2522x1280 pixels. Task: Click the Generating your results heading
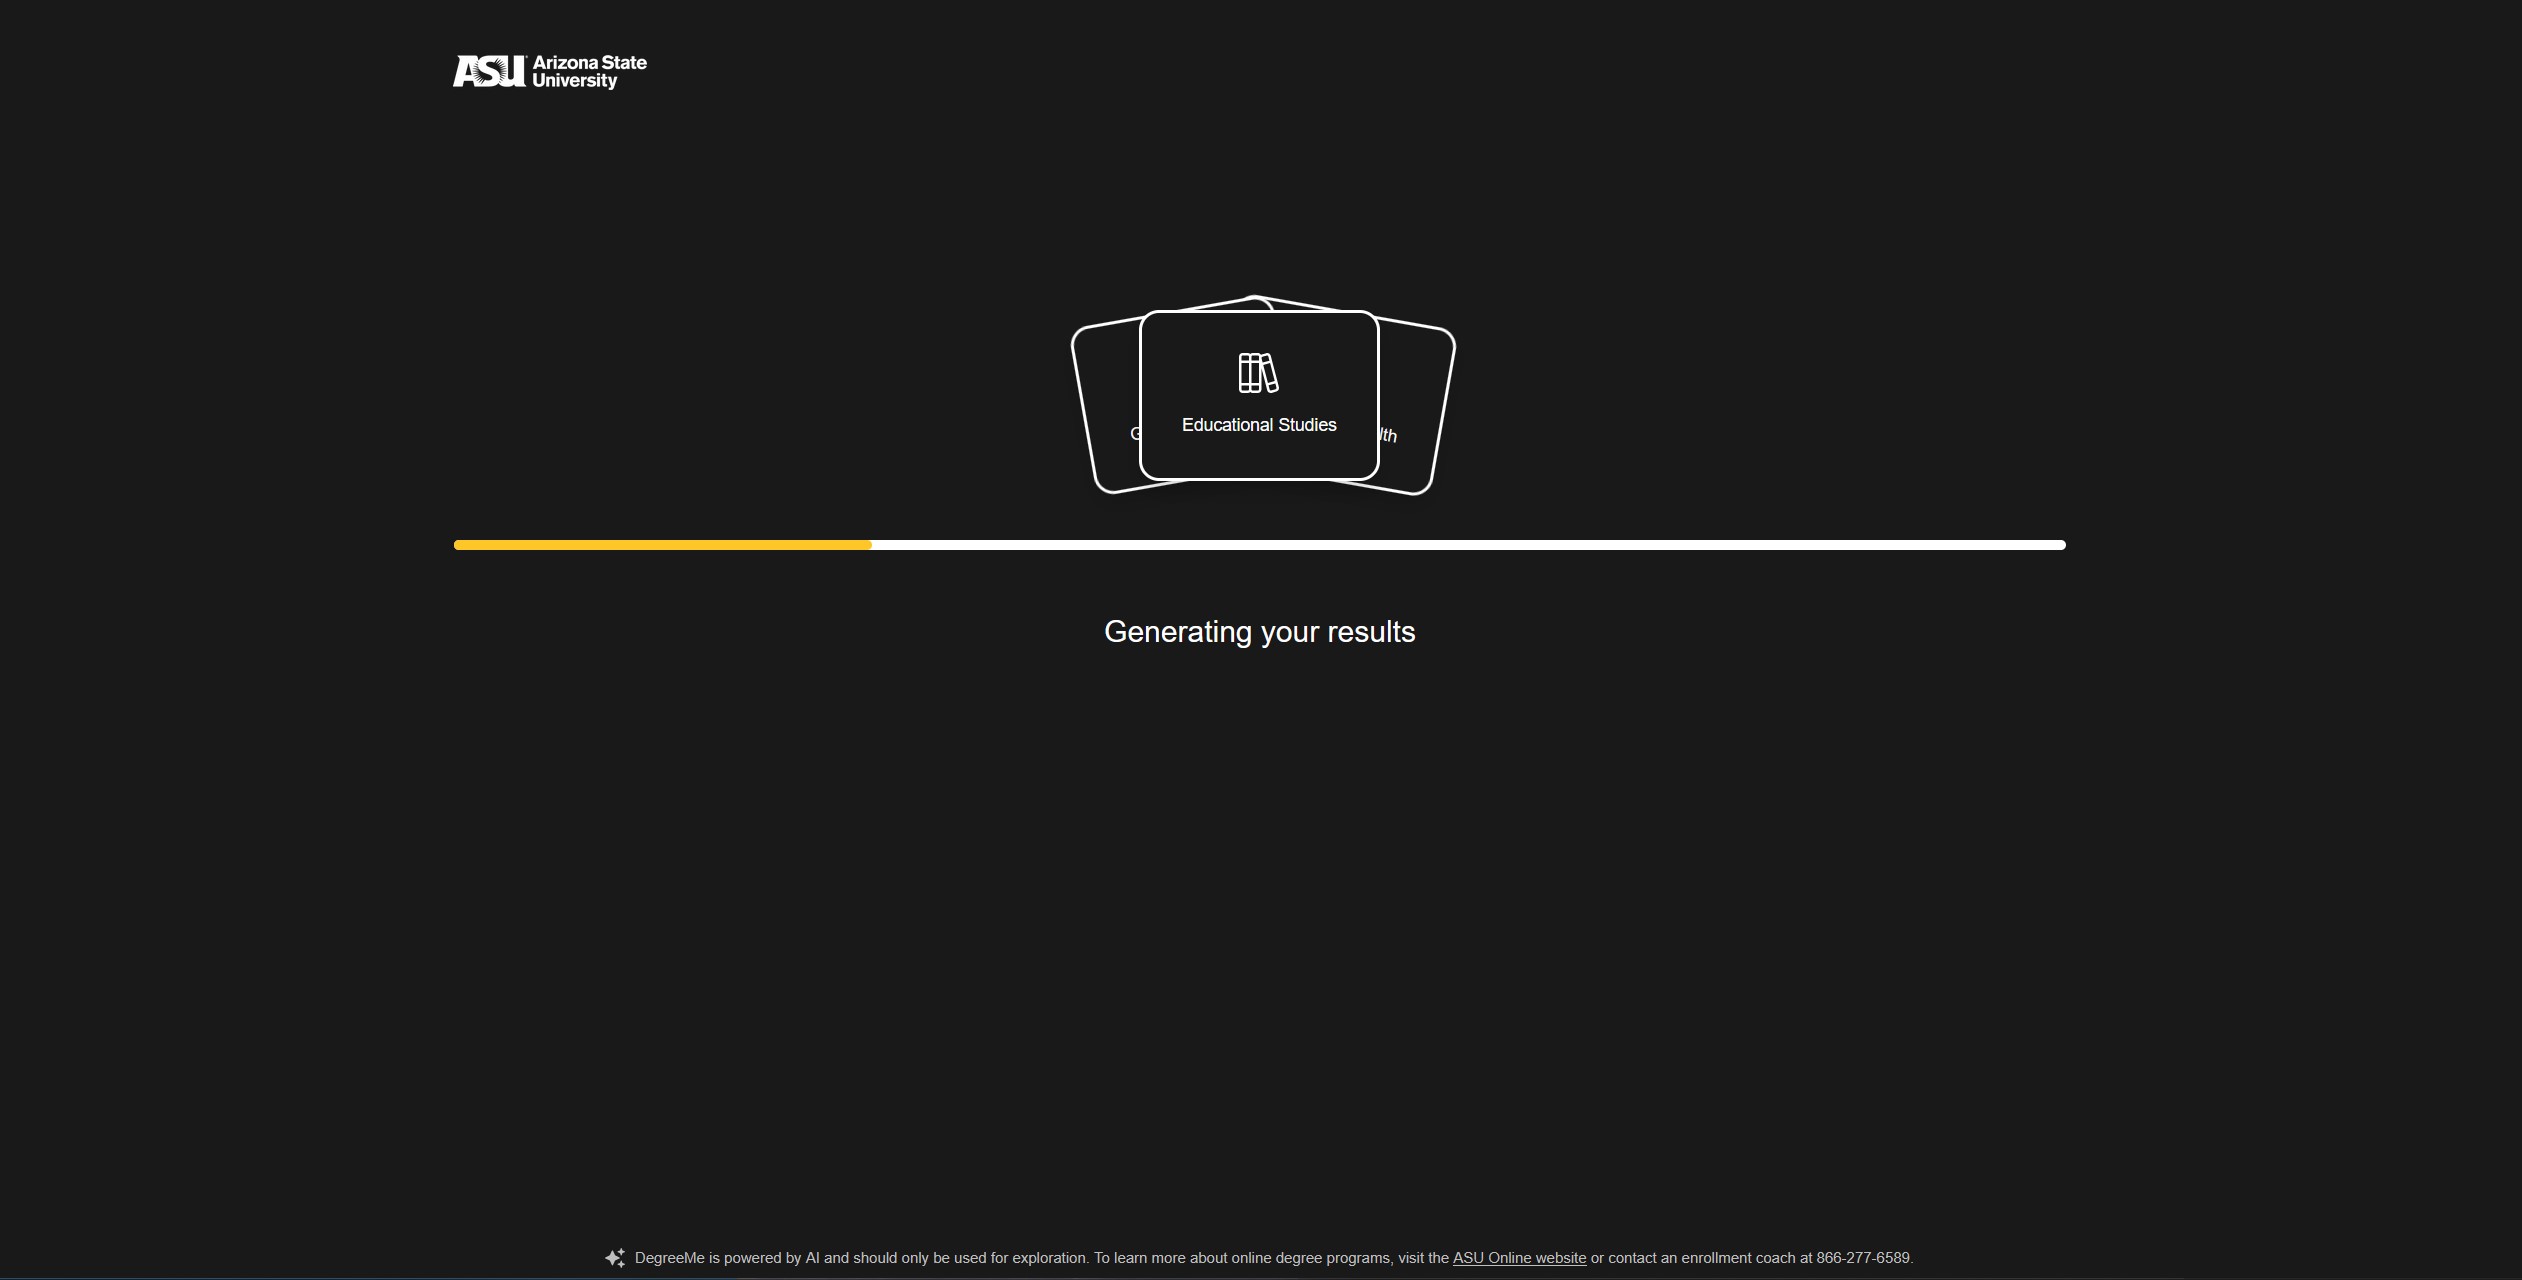[x=1259, y=632]
